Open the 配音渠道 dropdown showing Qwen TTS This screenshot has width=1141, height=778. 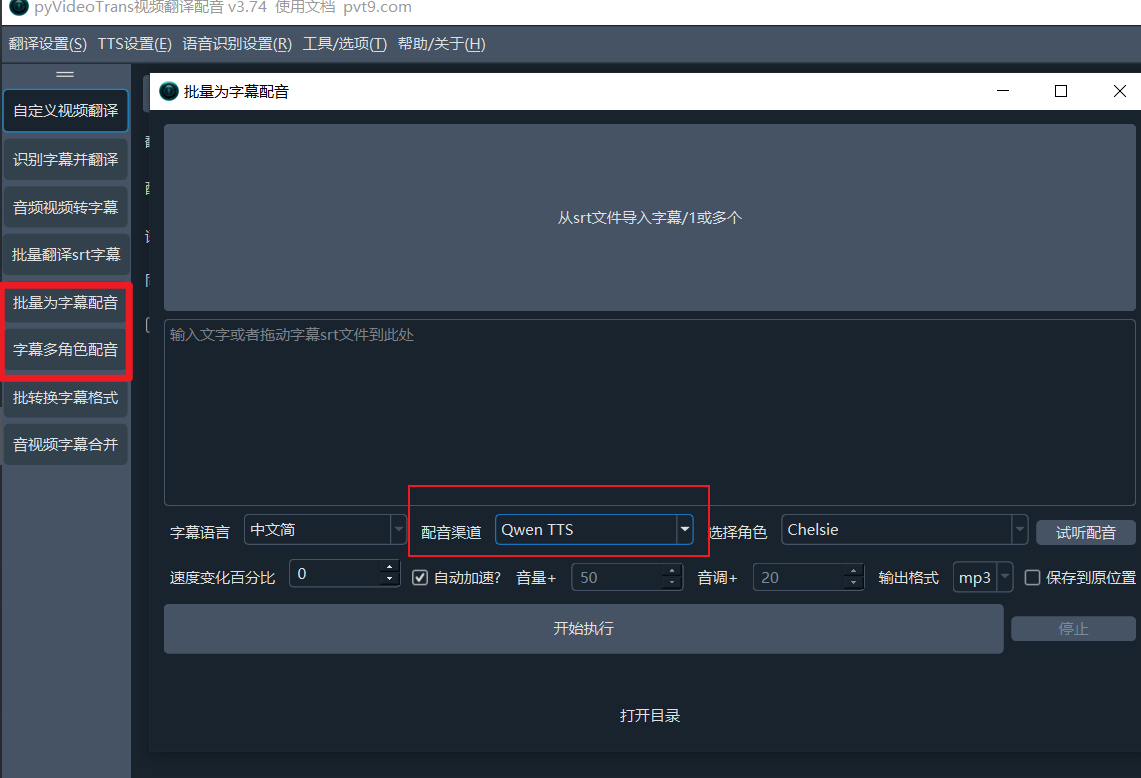594,530
